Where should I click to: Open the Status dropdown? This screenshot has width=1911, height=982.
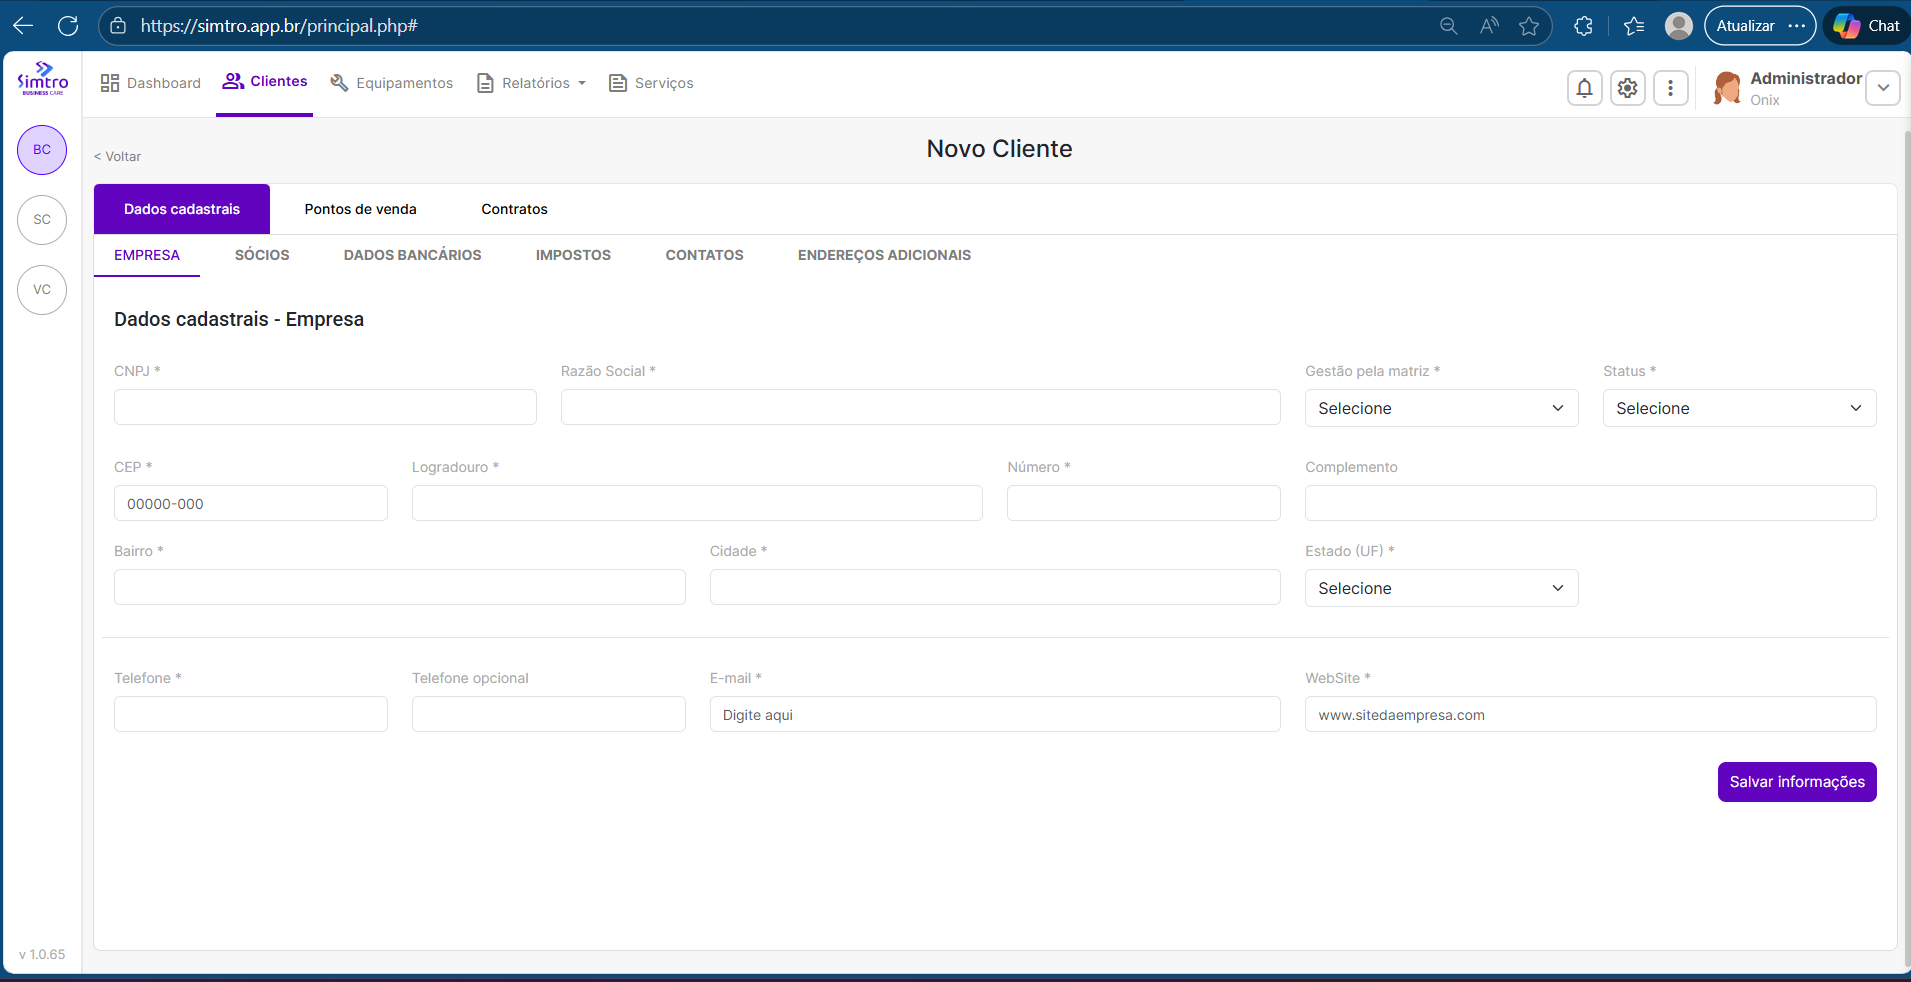tap(1738, 408)
